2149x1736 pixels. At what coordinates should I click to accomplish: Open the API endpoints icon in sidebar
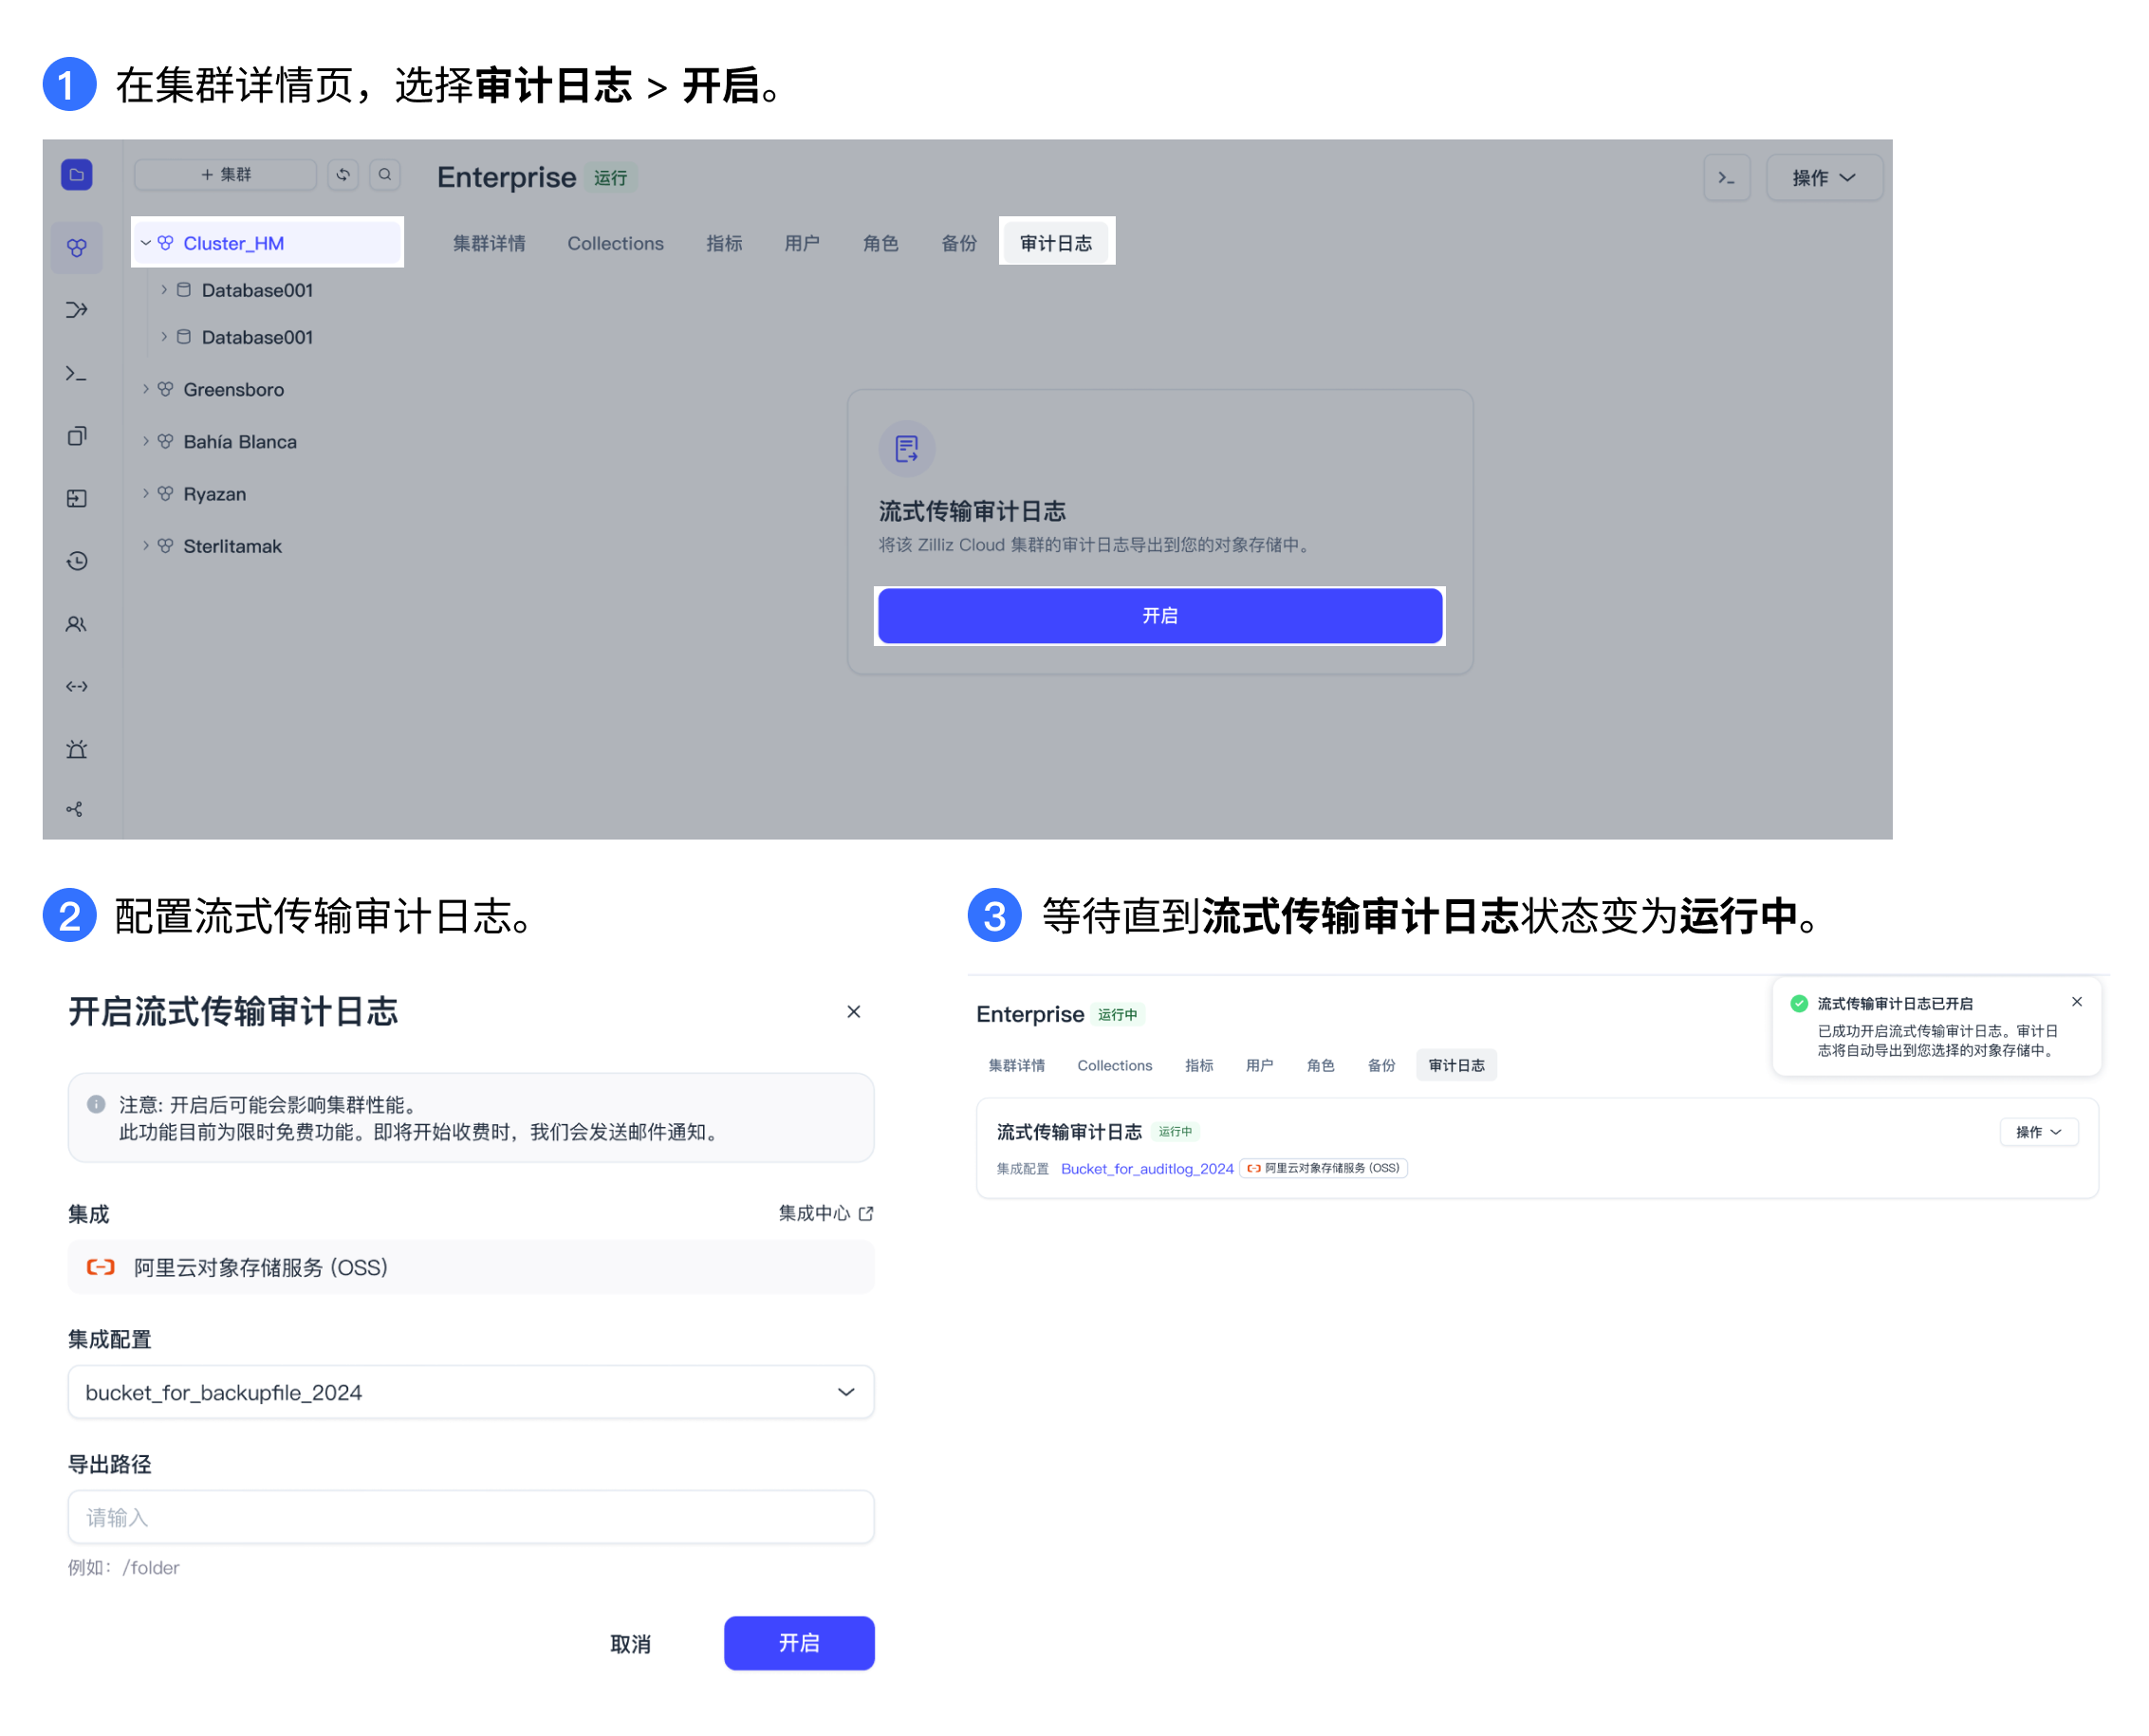[77, 687]
